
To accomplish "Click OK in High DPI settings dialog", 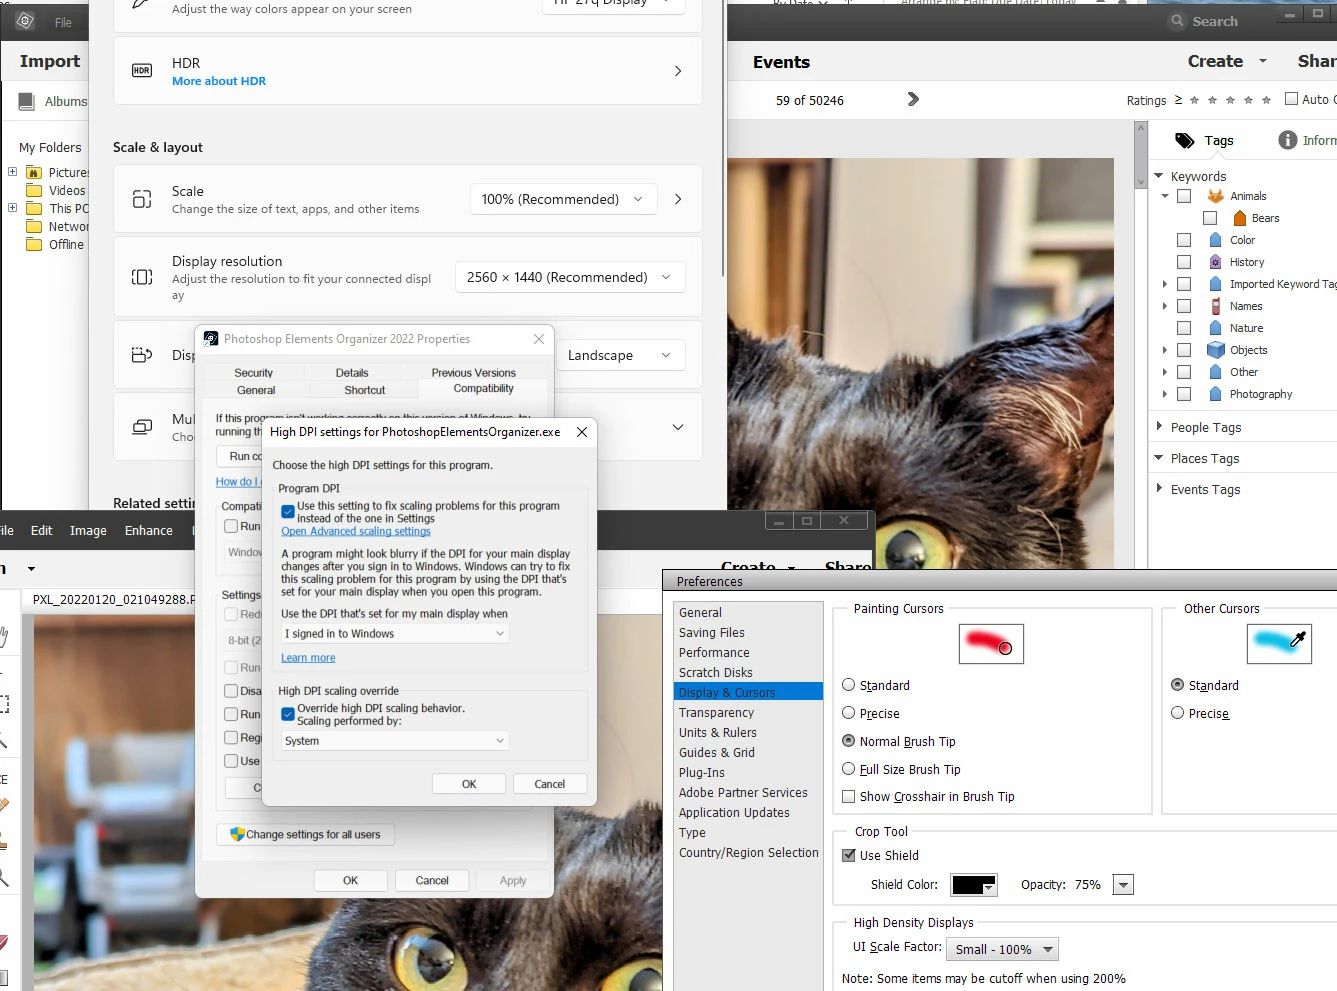I will 469,784.
